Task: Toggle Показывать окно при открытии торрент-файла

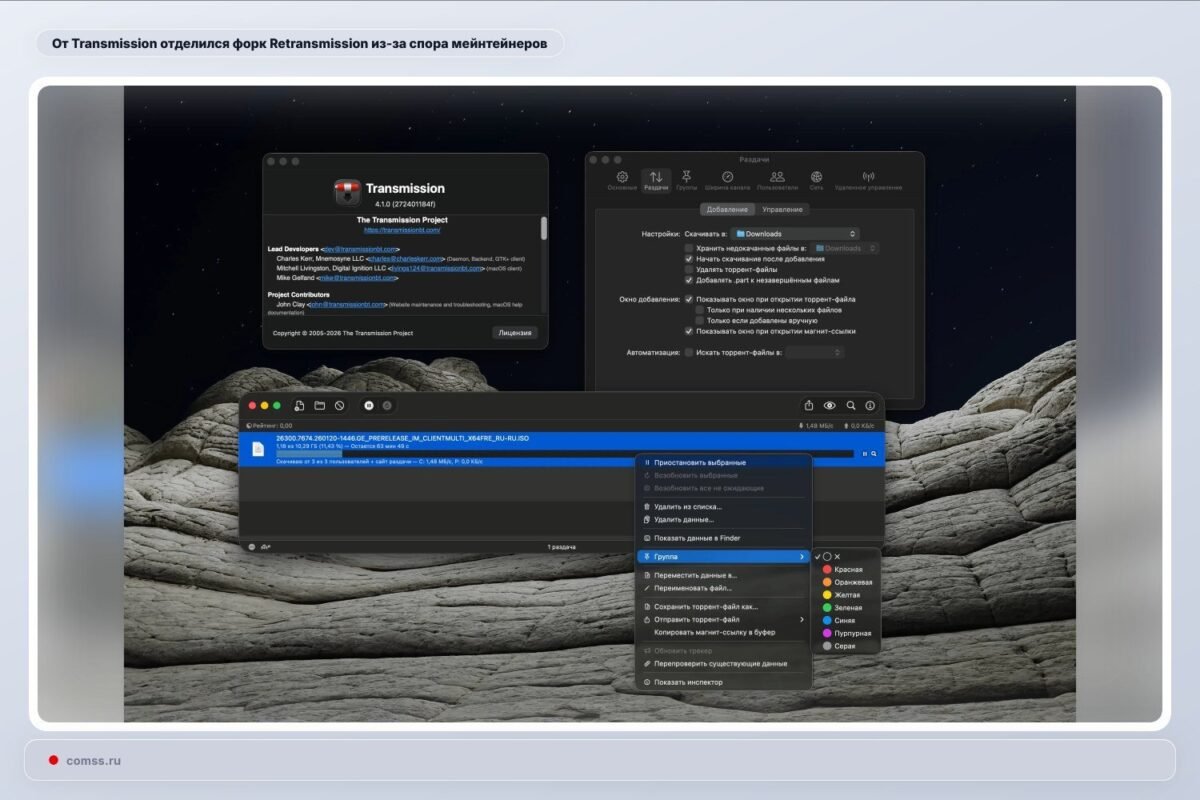Action: pyautogui.click(x=688, y=299)
